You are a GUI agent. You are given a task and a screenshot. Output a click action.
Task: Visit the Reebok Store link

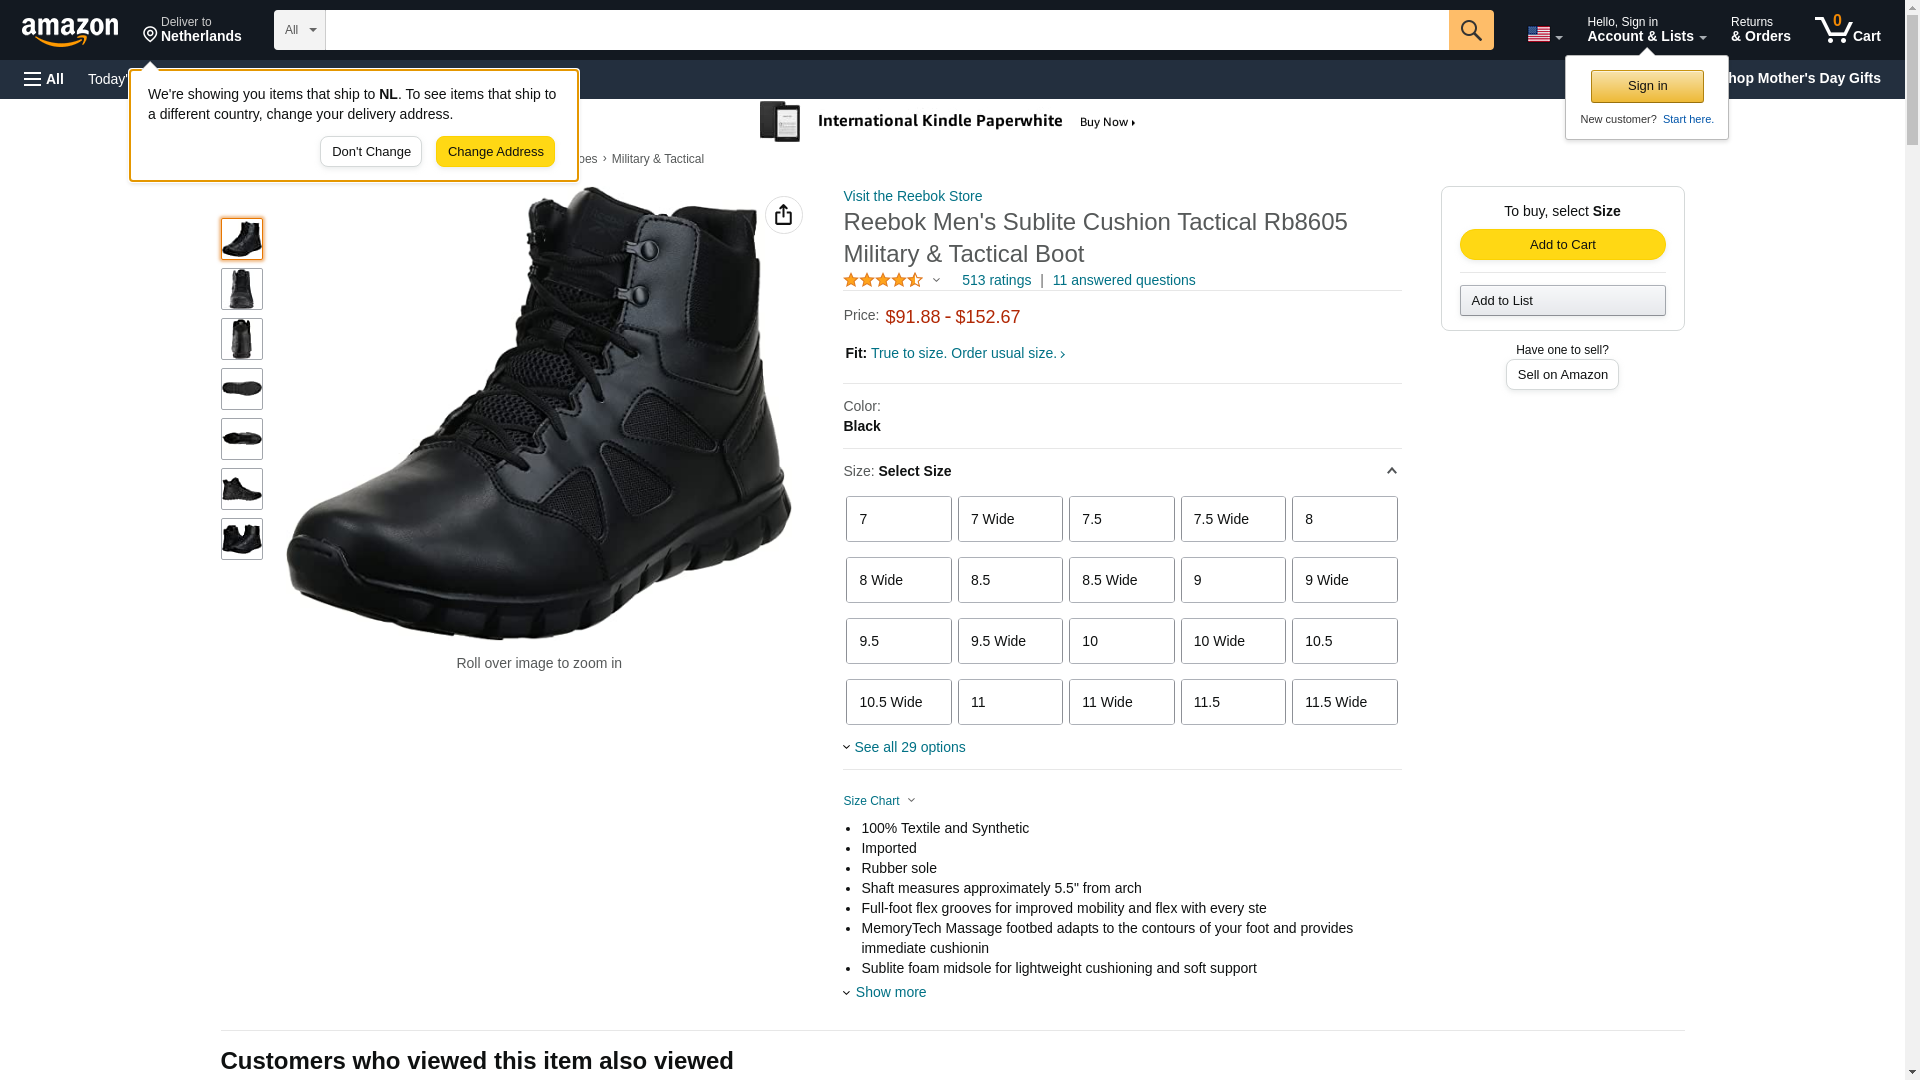click(912, 196)
